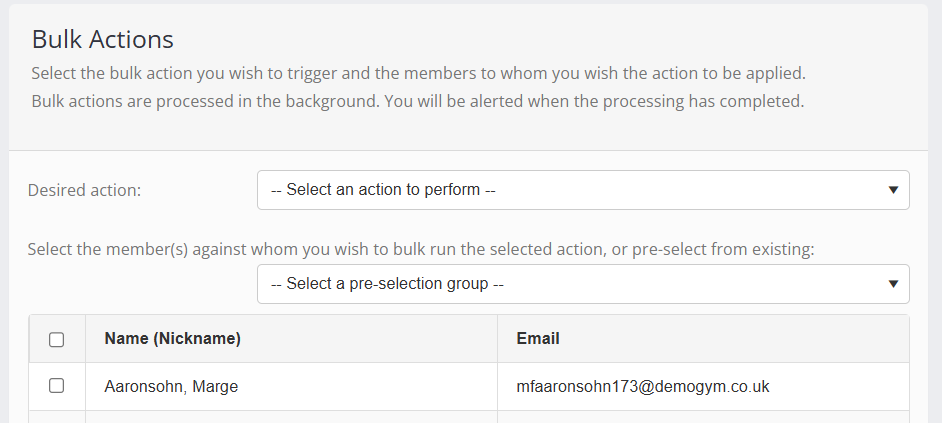942x423 pixels.
Task: Click the blank space after Marge's email address
Action: pos(840,387)
